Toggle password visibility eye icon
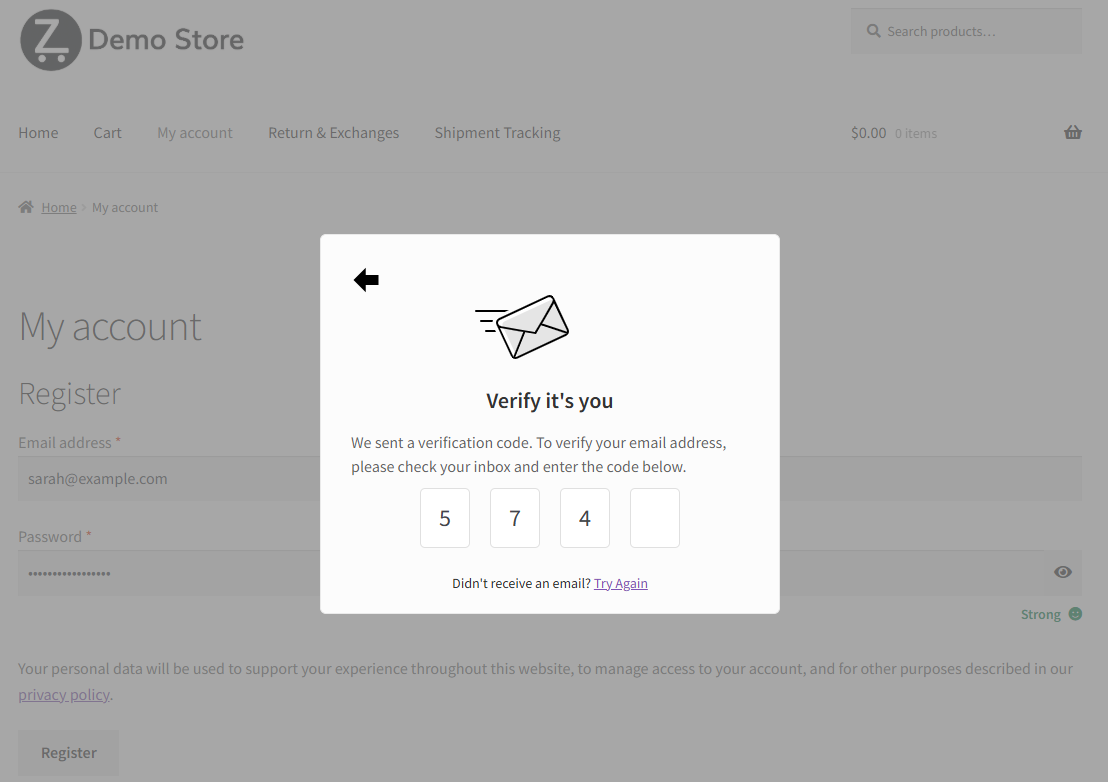This screenshot has height=782, width=1108. (x=1063, y=572)
